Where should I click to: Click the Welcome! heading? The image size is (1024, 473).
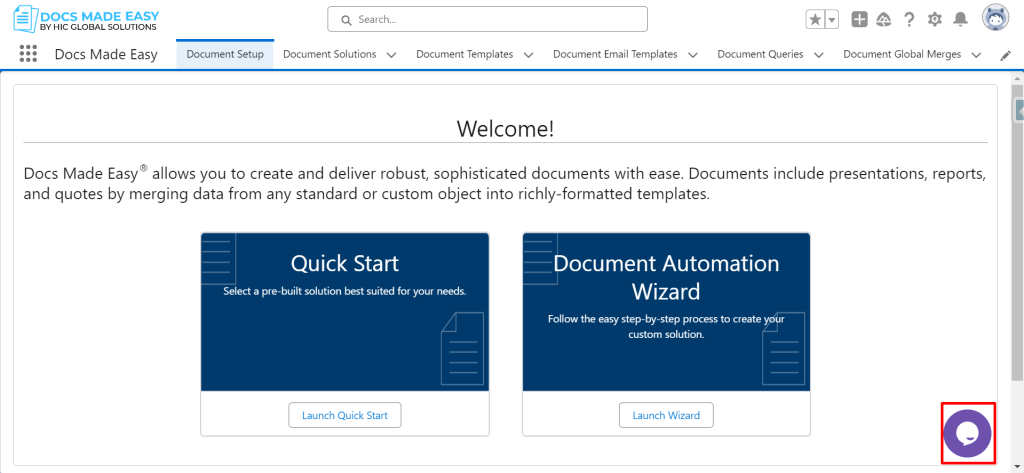point(505,128)
